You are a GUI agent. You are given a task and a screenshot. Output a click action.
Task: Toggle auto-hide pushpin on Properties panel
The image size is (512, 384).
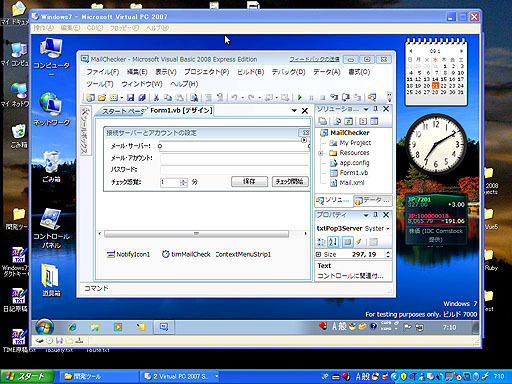[376, 215]
